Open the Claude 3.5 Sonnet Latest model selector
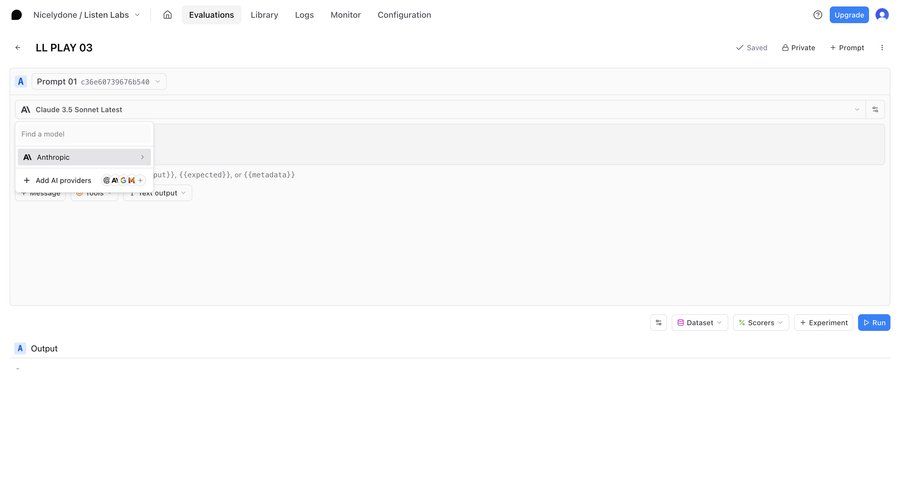900x484 pixels. click(441, 110)
